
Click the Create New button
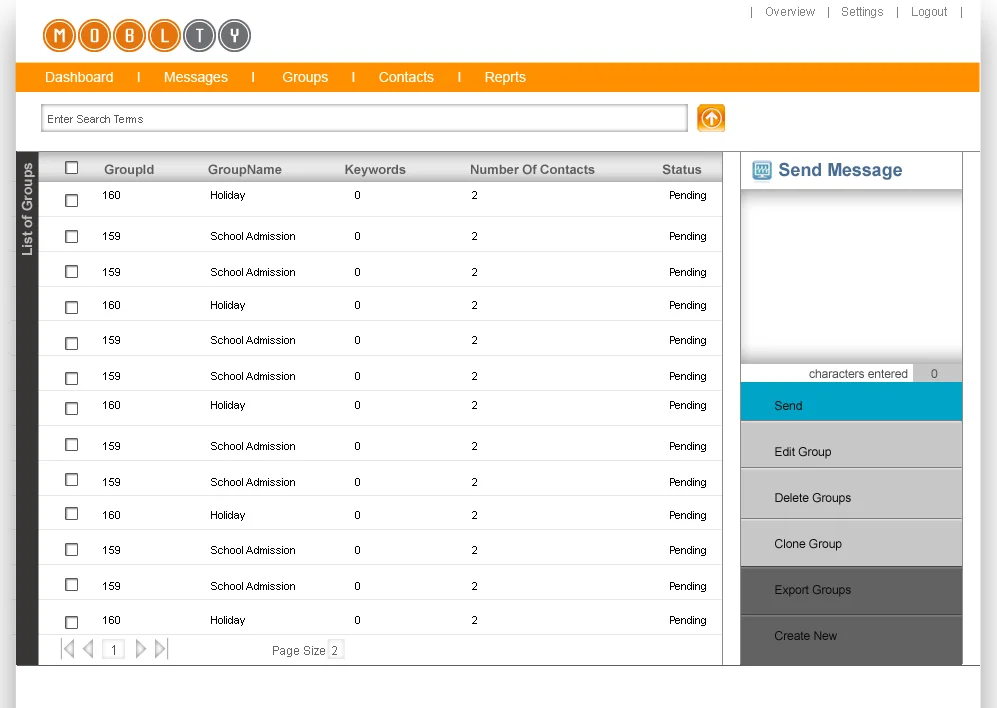click(x=851, y=640)
